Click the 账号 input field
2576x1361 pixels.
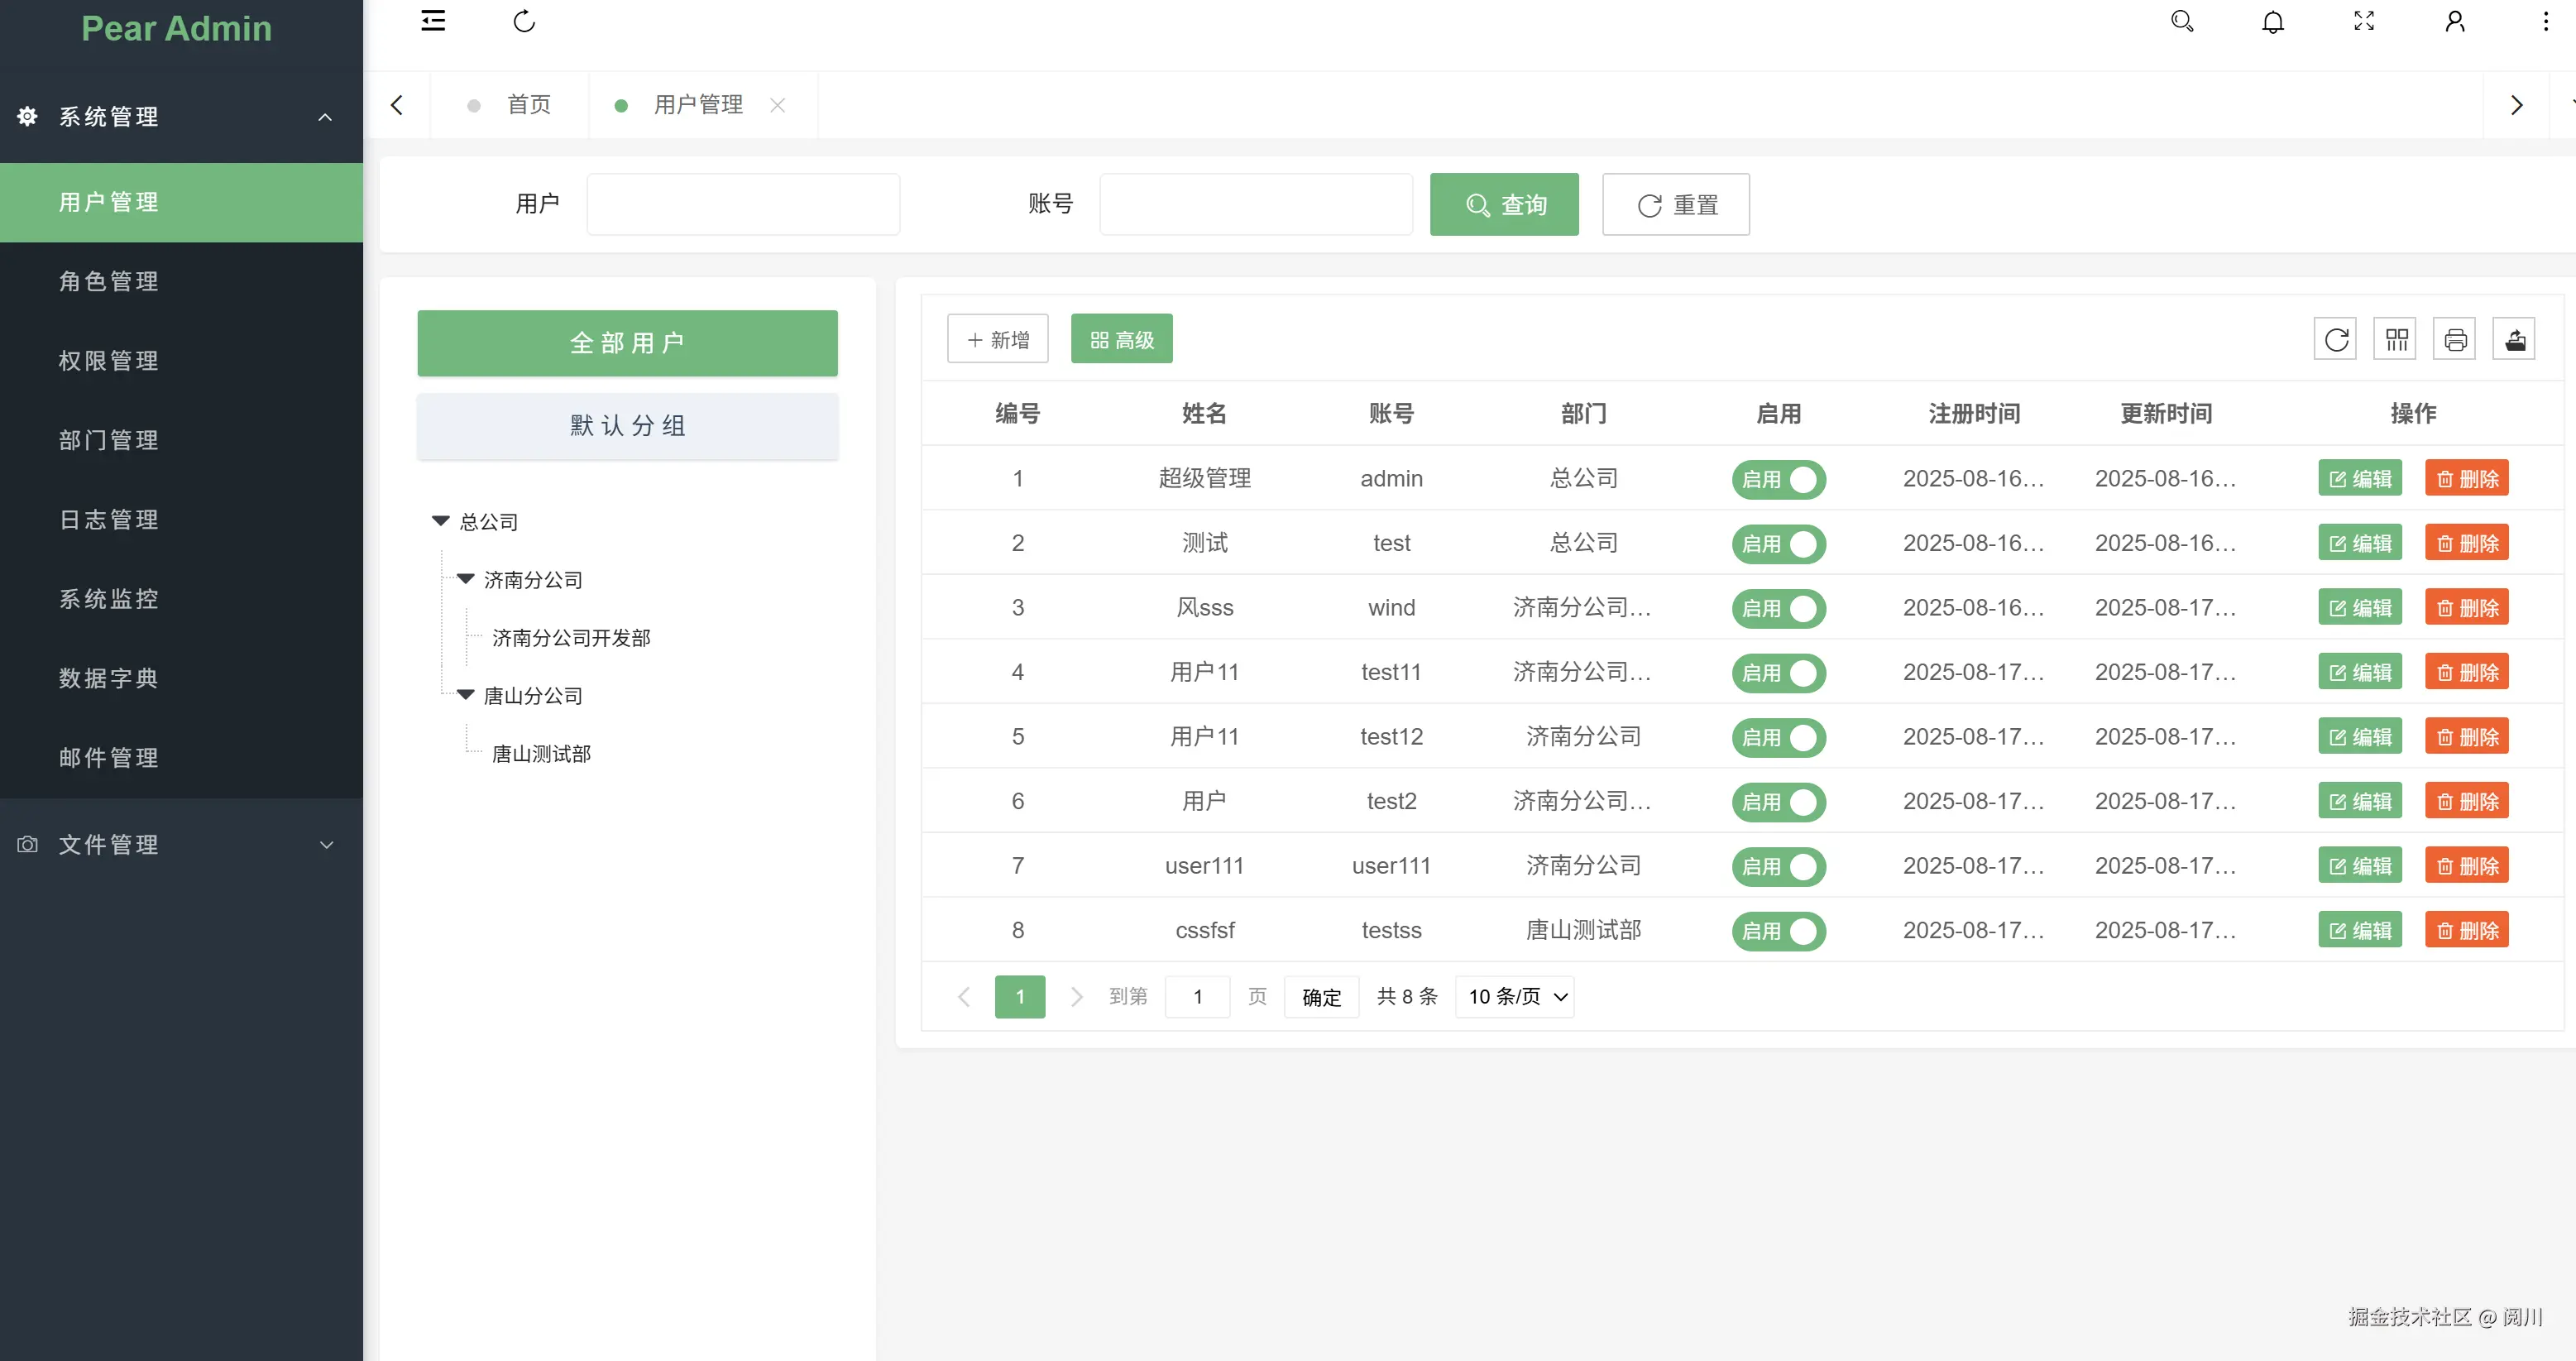point(1256,205)
